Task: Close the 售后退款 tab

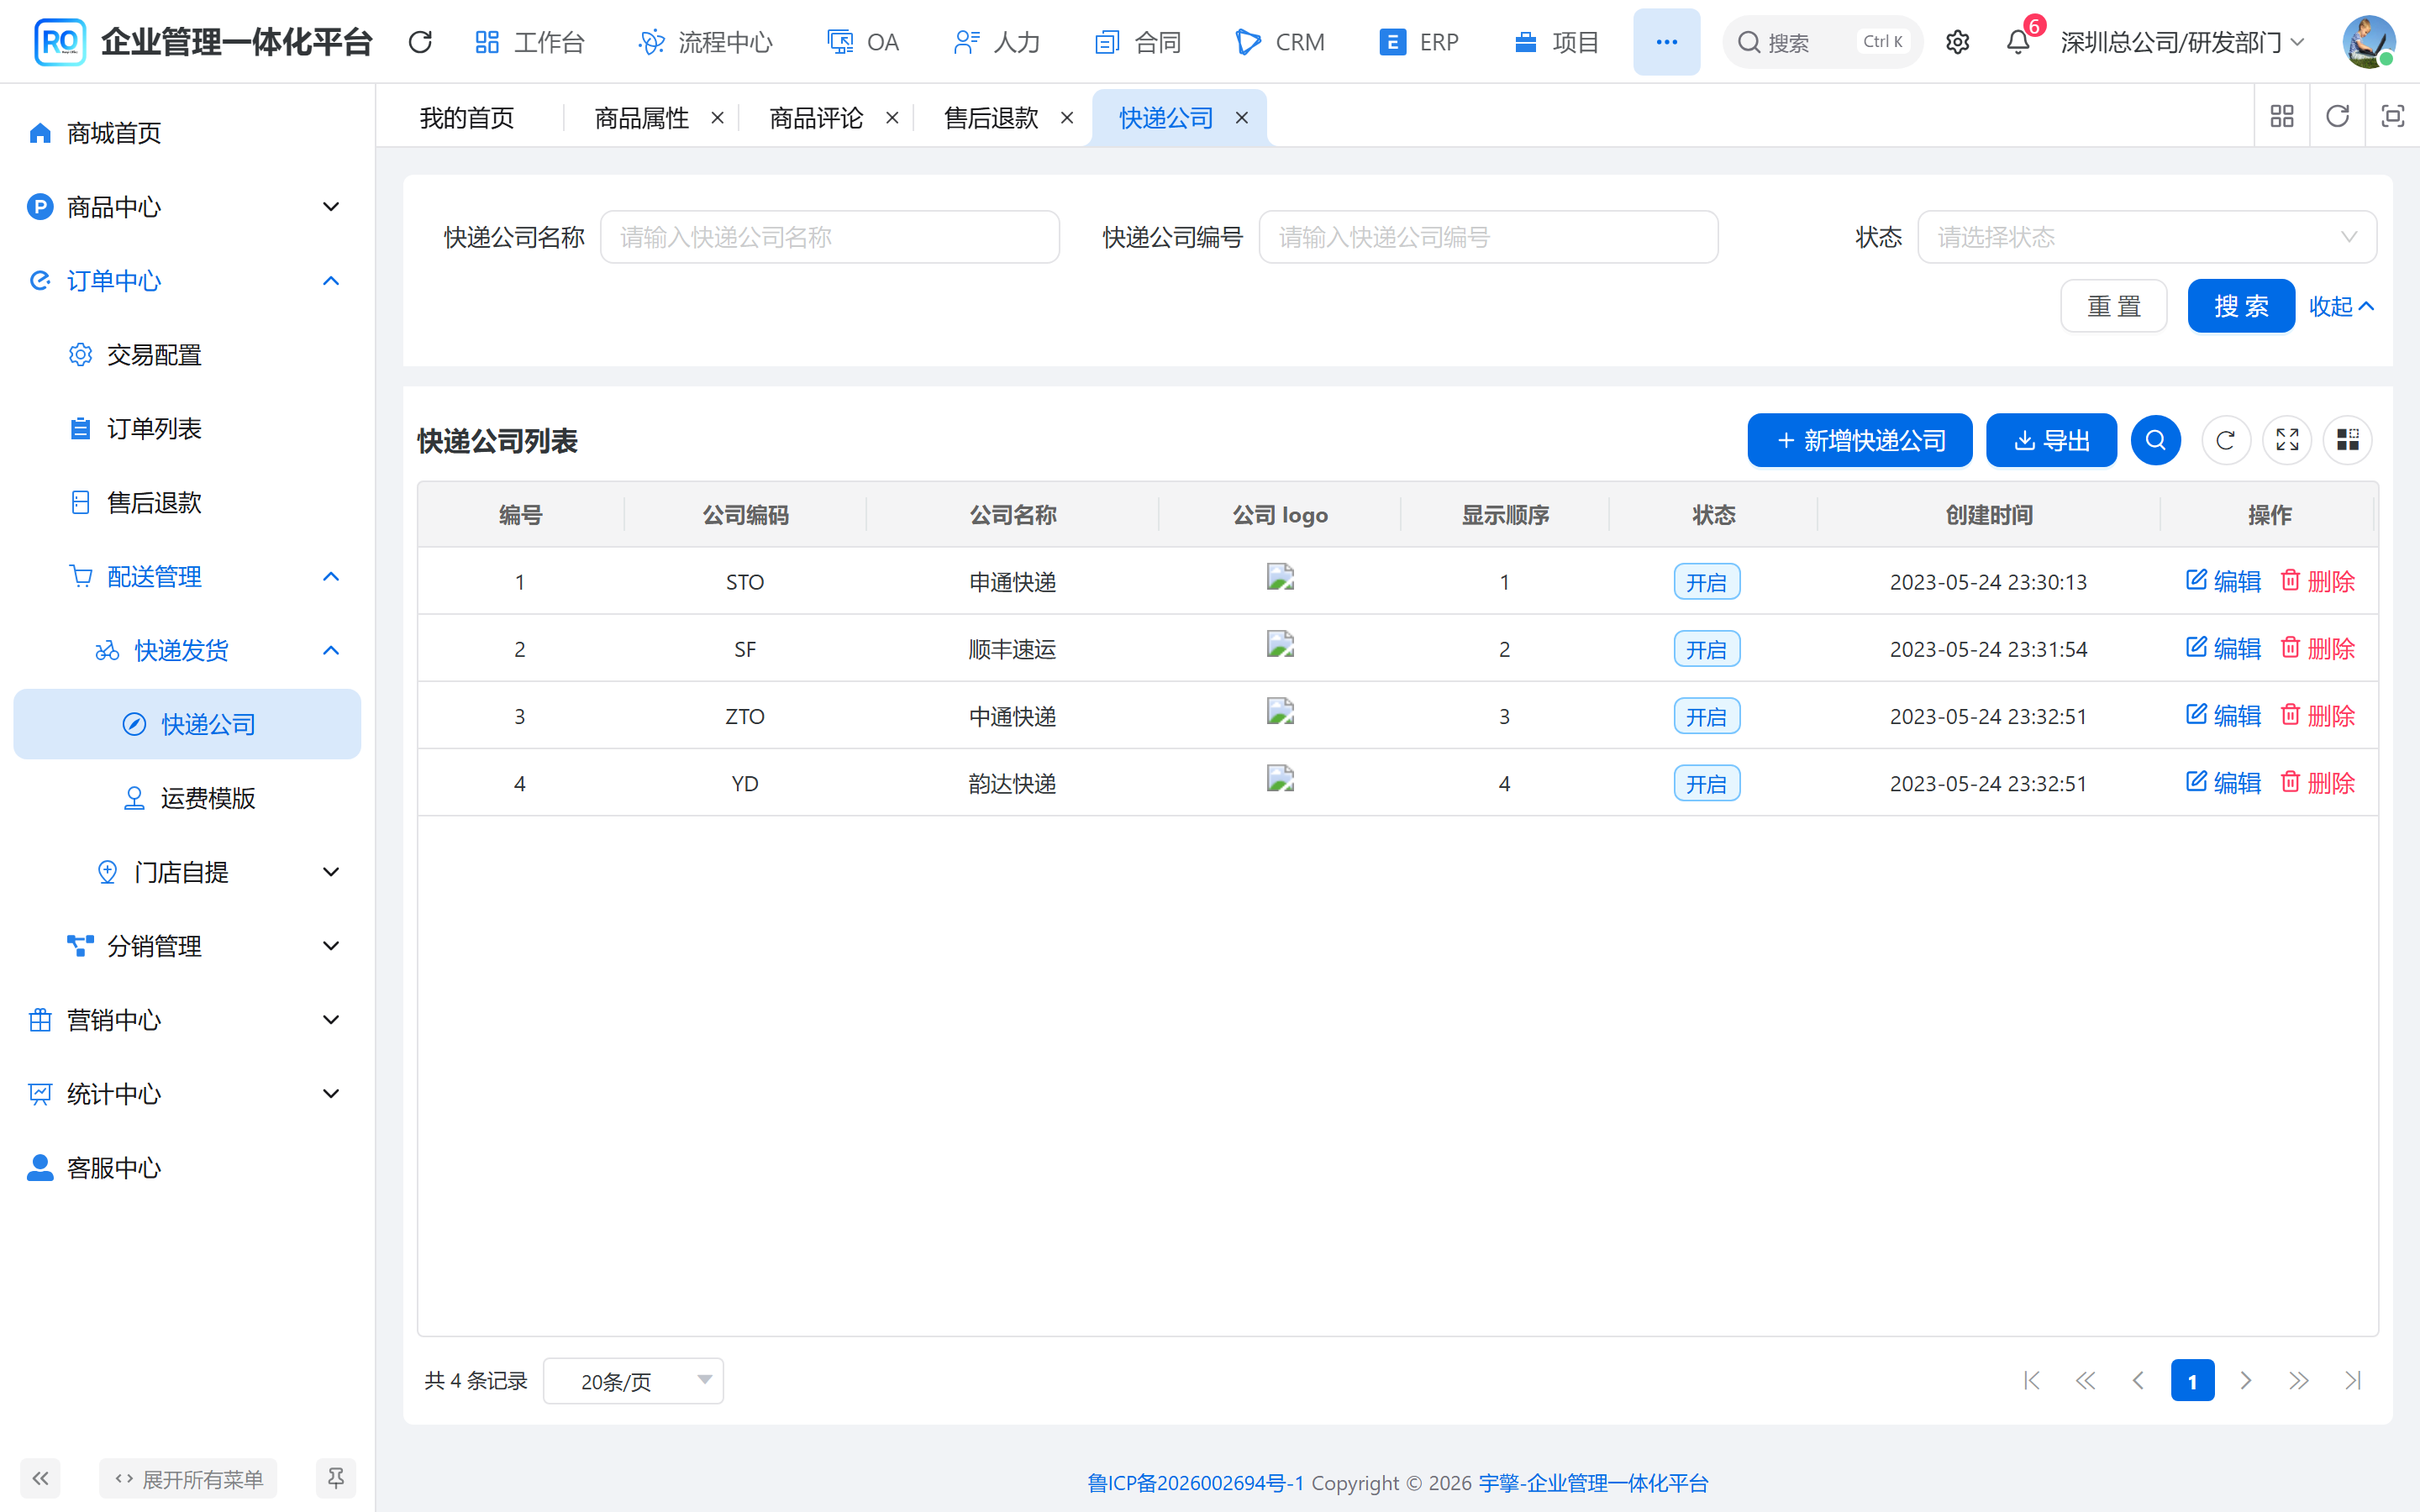Action: coord(1067,118)
